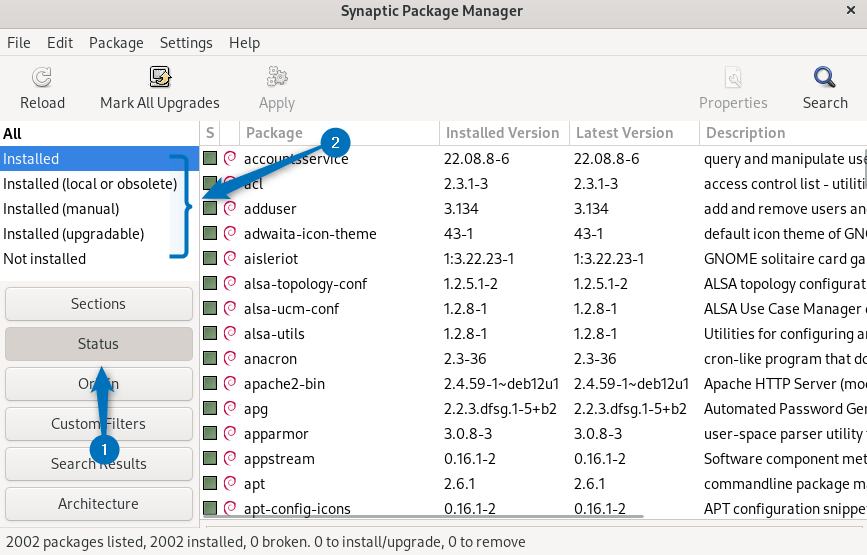Click the Debian swirl icon for adduser
This screenshot has width=867, height=555.
[x=230, y=209]
